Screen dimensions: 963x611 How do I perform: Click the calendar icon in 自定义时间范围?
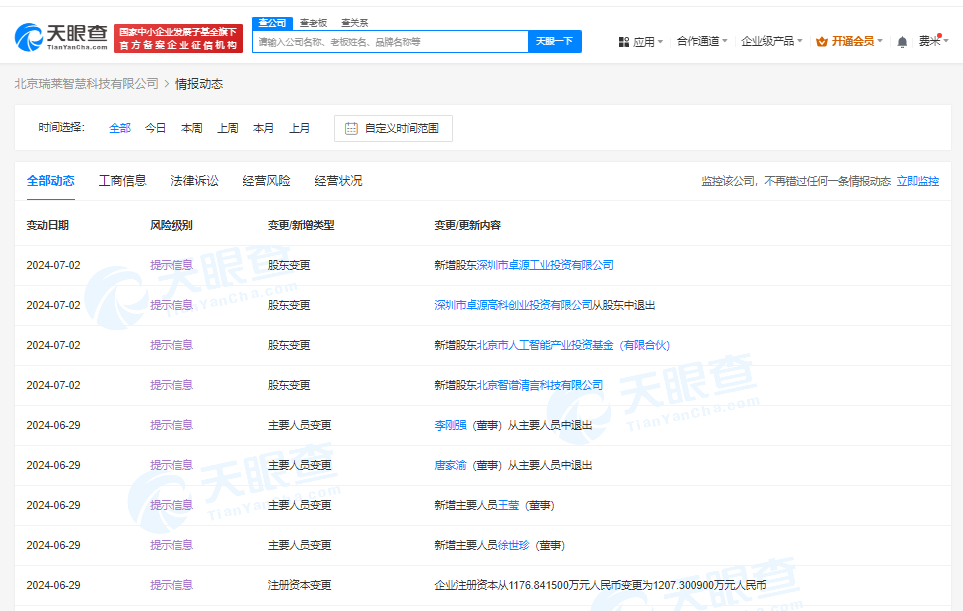click(x=349, y=128)
